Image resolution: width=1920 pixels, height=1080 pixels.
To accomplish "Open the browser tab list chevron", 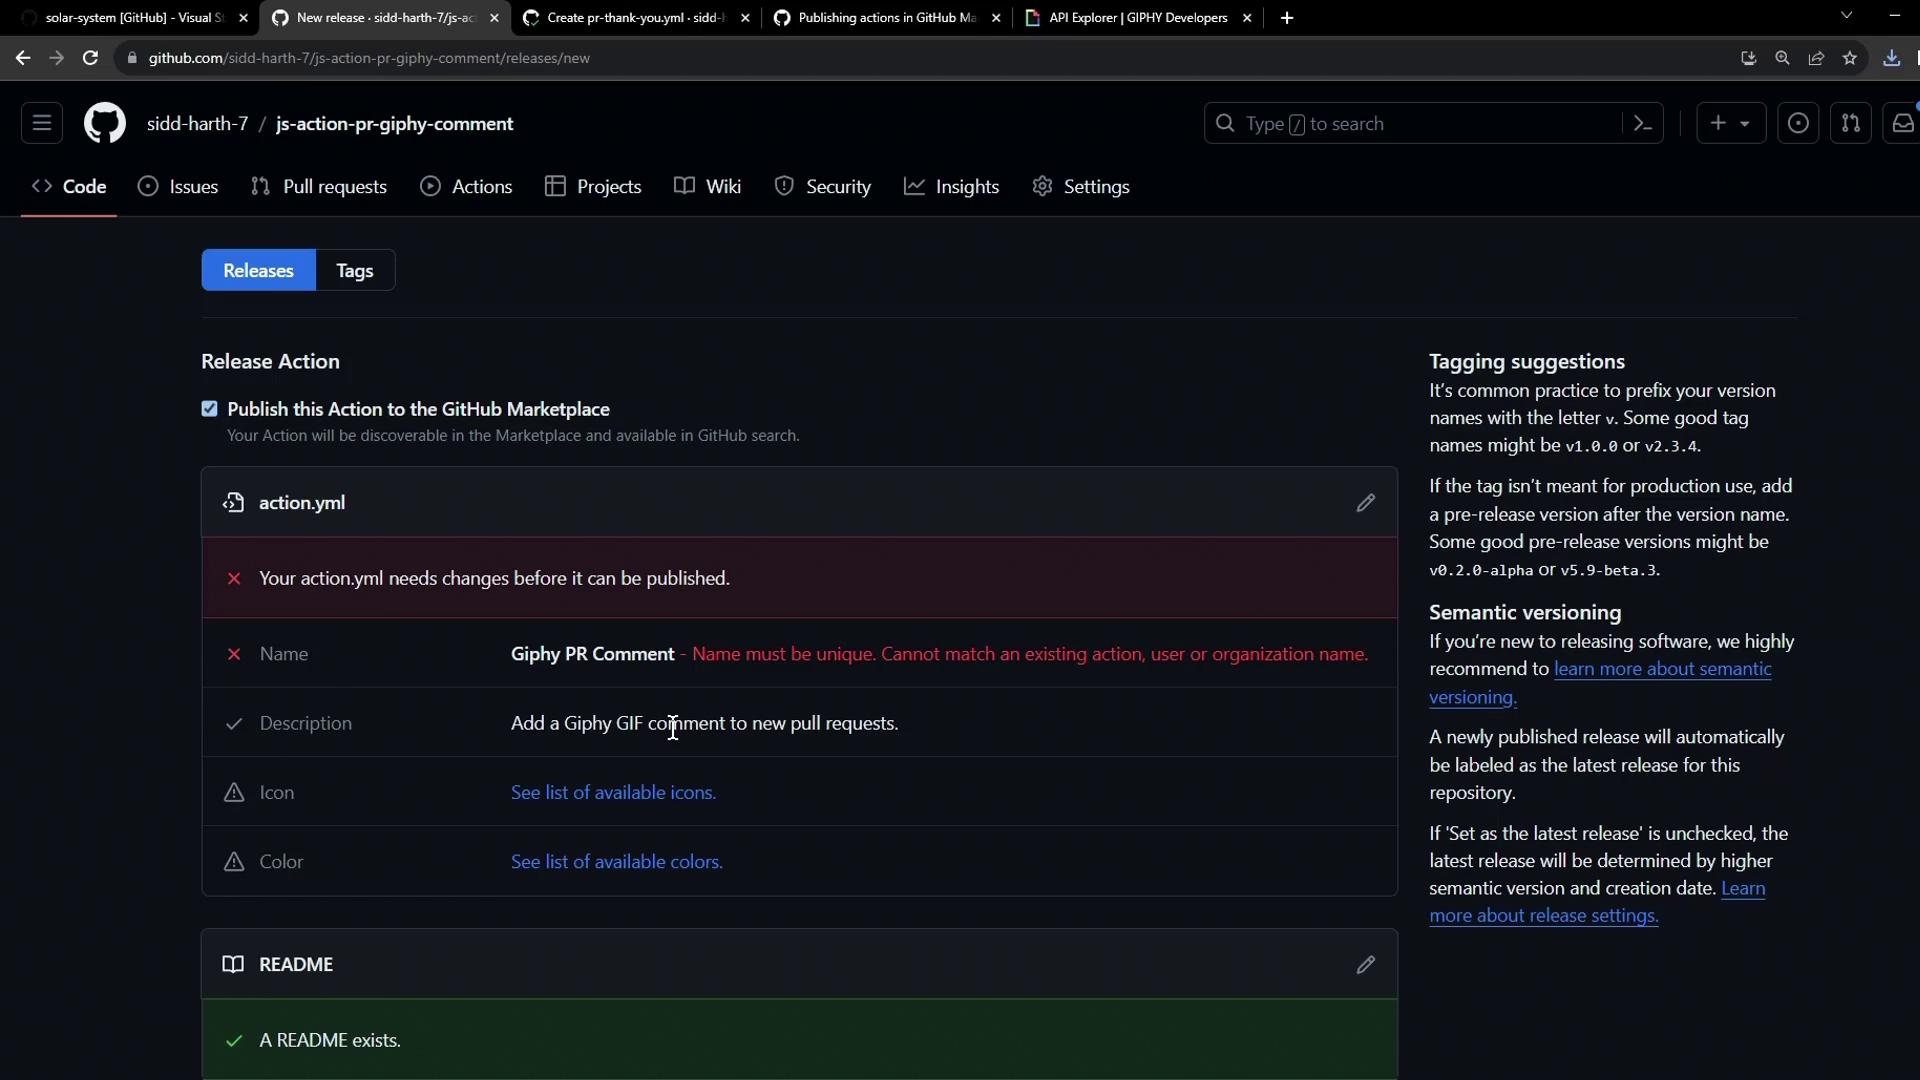I will [x=1846, y=16].
